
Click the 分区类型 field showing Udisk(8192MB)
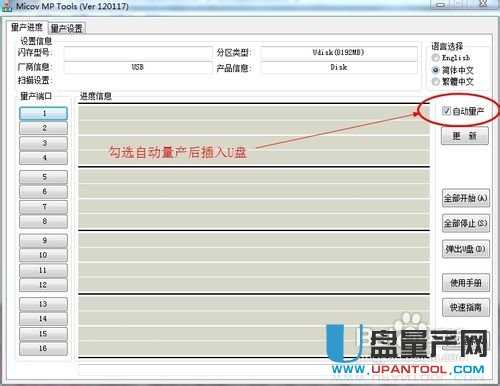pos(339,53)
